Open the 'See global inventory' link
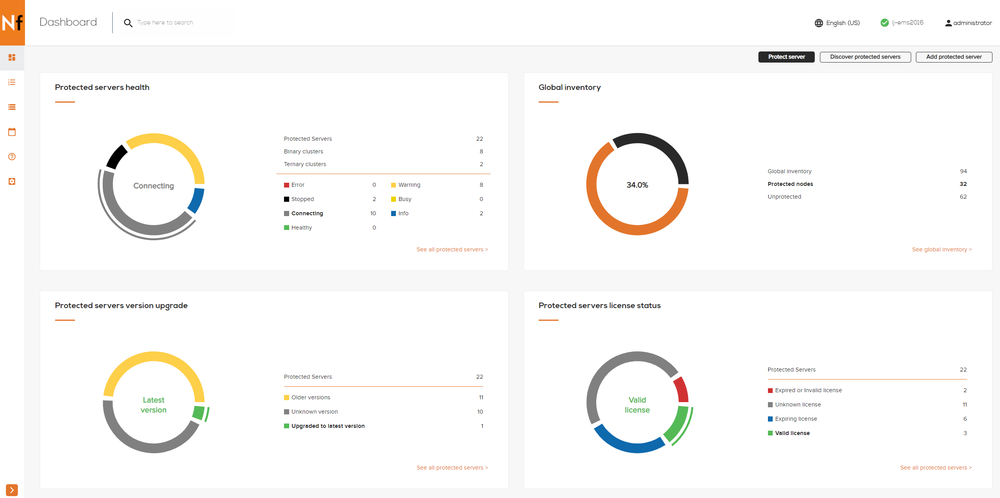 pyautogui.click(x=942, y=249)
